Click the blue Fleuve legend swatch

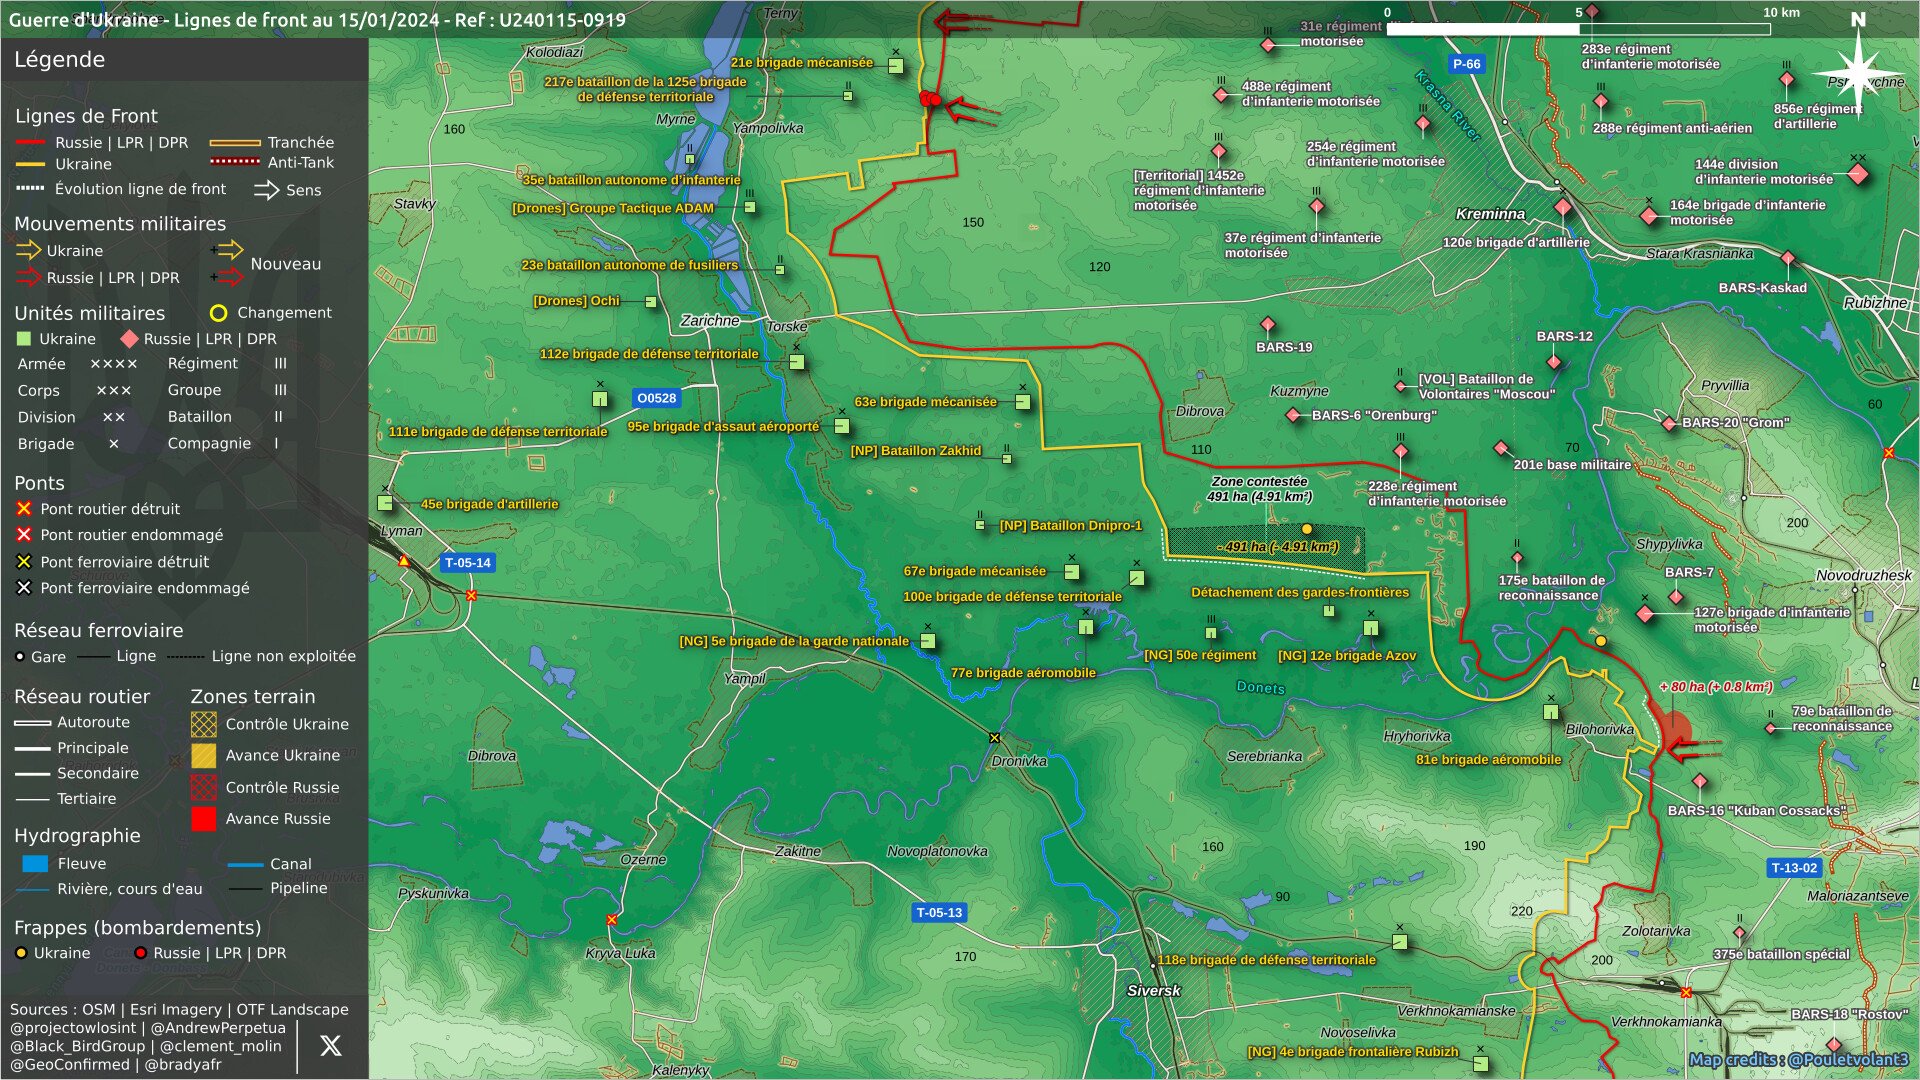click(35, 864)
